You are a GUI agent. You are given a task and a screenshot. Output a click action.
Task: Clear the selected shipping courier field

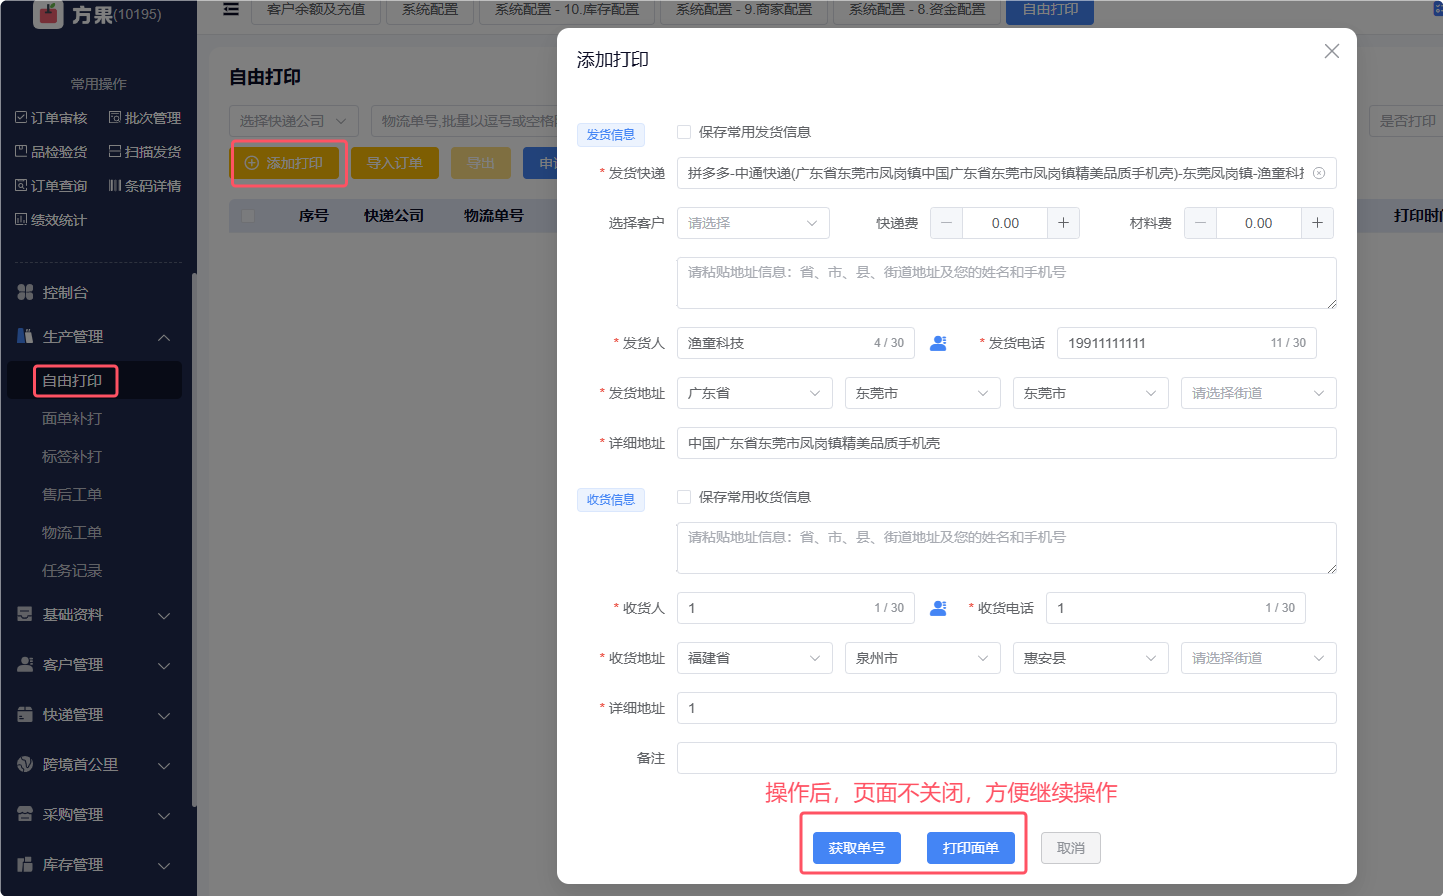pos(1319,173)
